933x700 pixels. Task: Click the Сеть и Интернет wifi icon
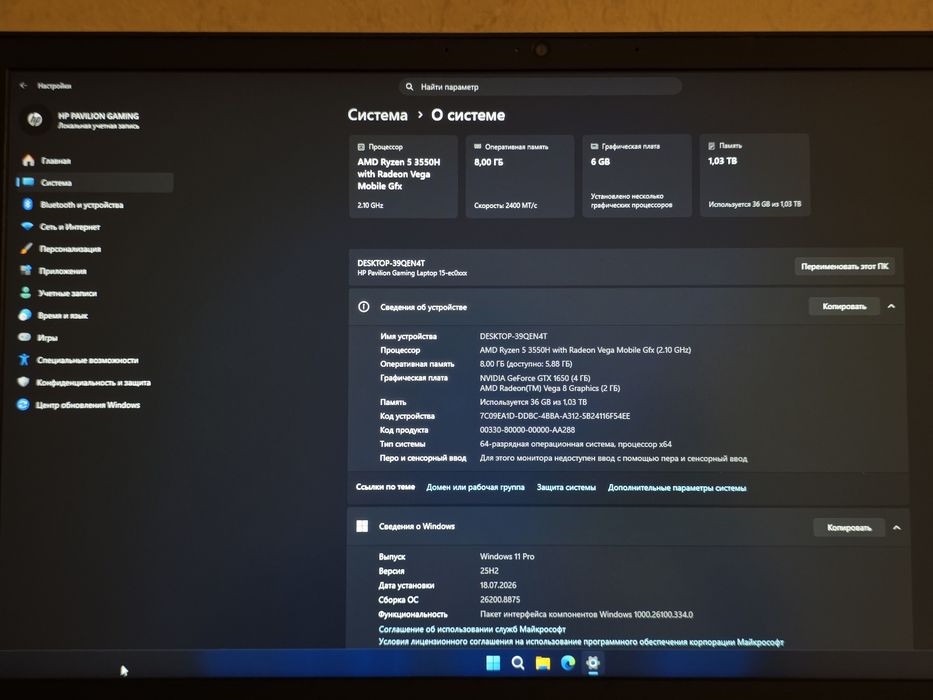click(27, 226)
